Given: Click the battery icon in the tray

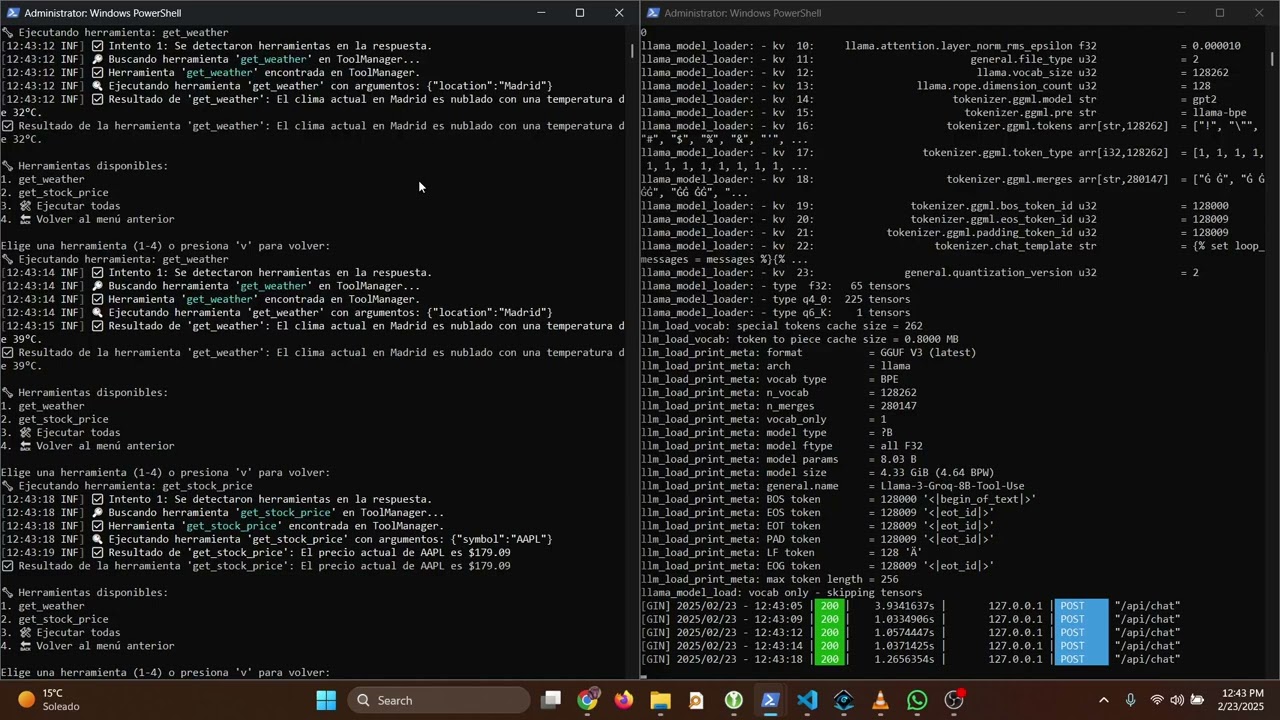Looking at the screenshot, I should [x=1198, y=700].
